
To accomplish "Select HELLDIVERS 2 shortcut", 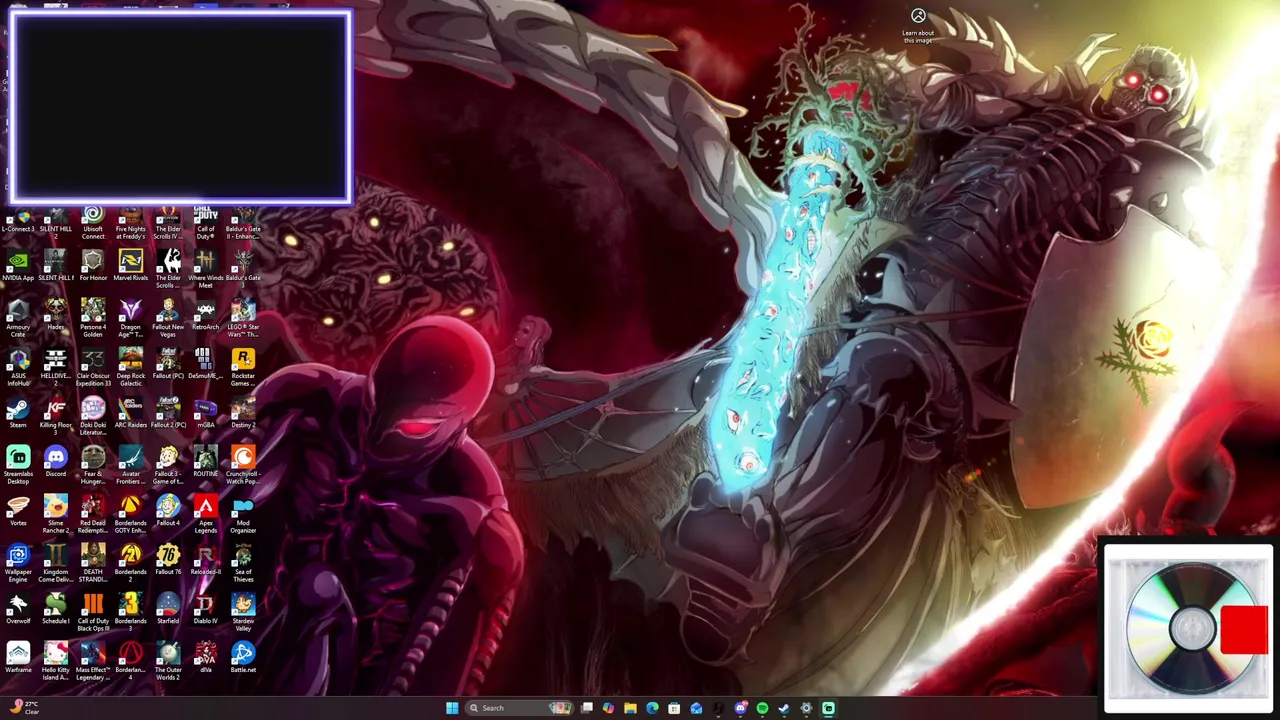I will click(55, 368).
